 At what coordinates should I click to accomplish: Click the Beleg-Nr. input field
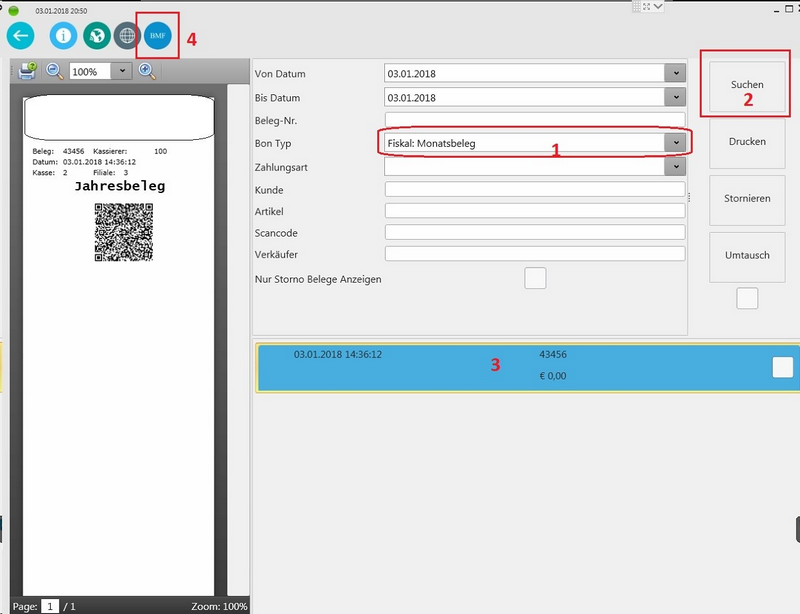pyautogui.click(x=535, y=120)
